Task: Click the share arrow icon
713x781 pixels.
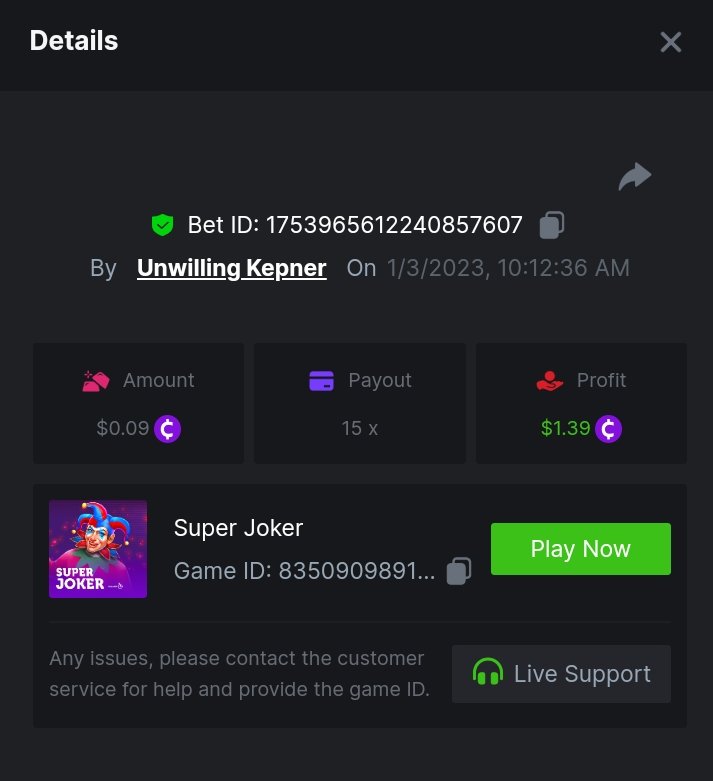Action: click(634, 178)
